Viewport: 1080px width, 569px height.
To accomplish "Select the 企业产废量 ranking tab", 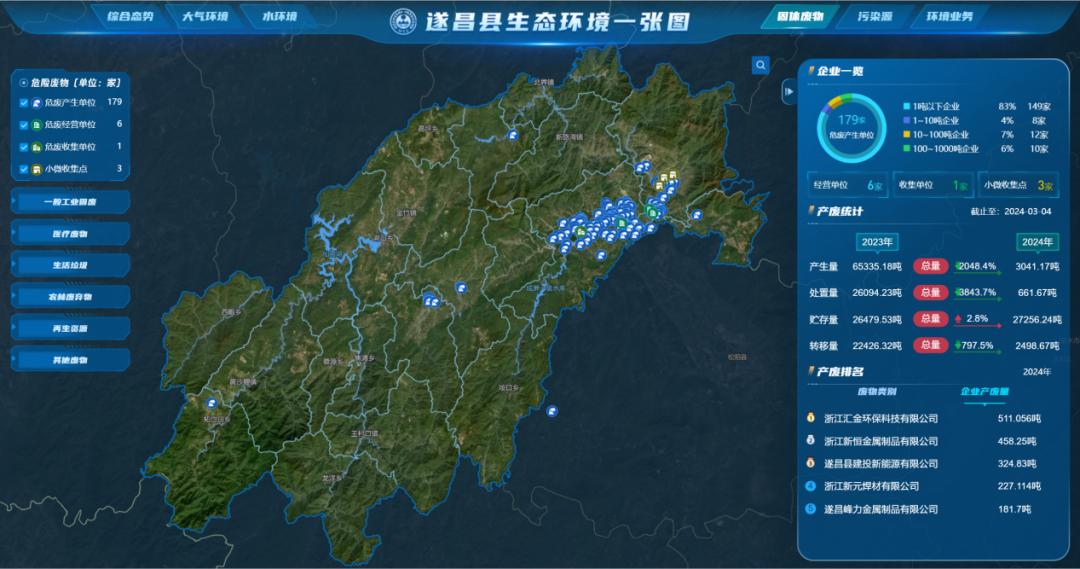I will pyautogui.click(x=984, y=391).
